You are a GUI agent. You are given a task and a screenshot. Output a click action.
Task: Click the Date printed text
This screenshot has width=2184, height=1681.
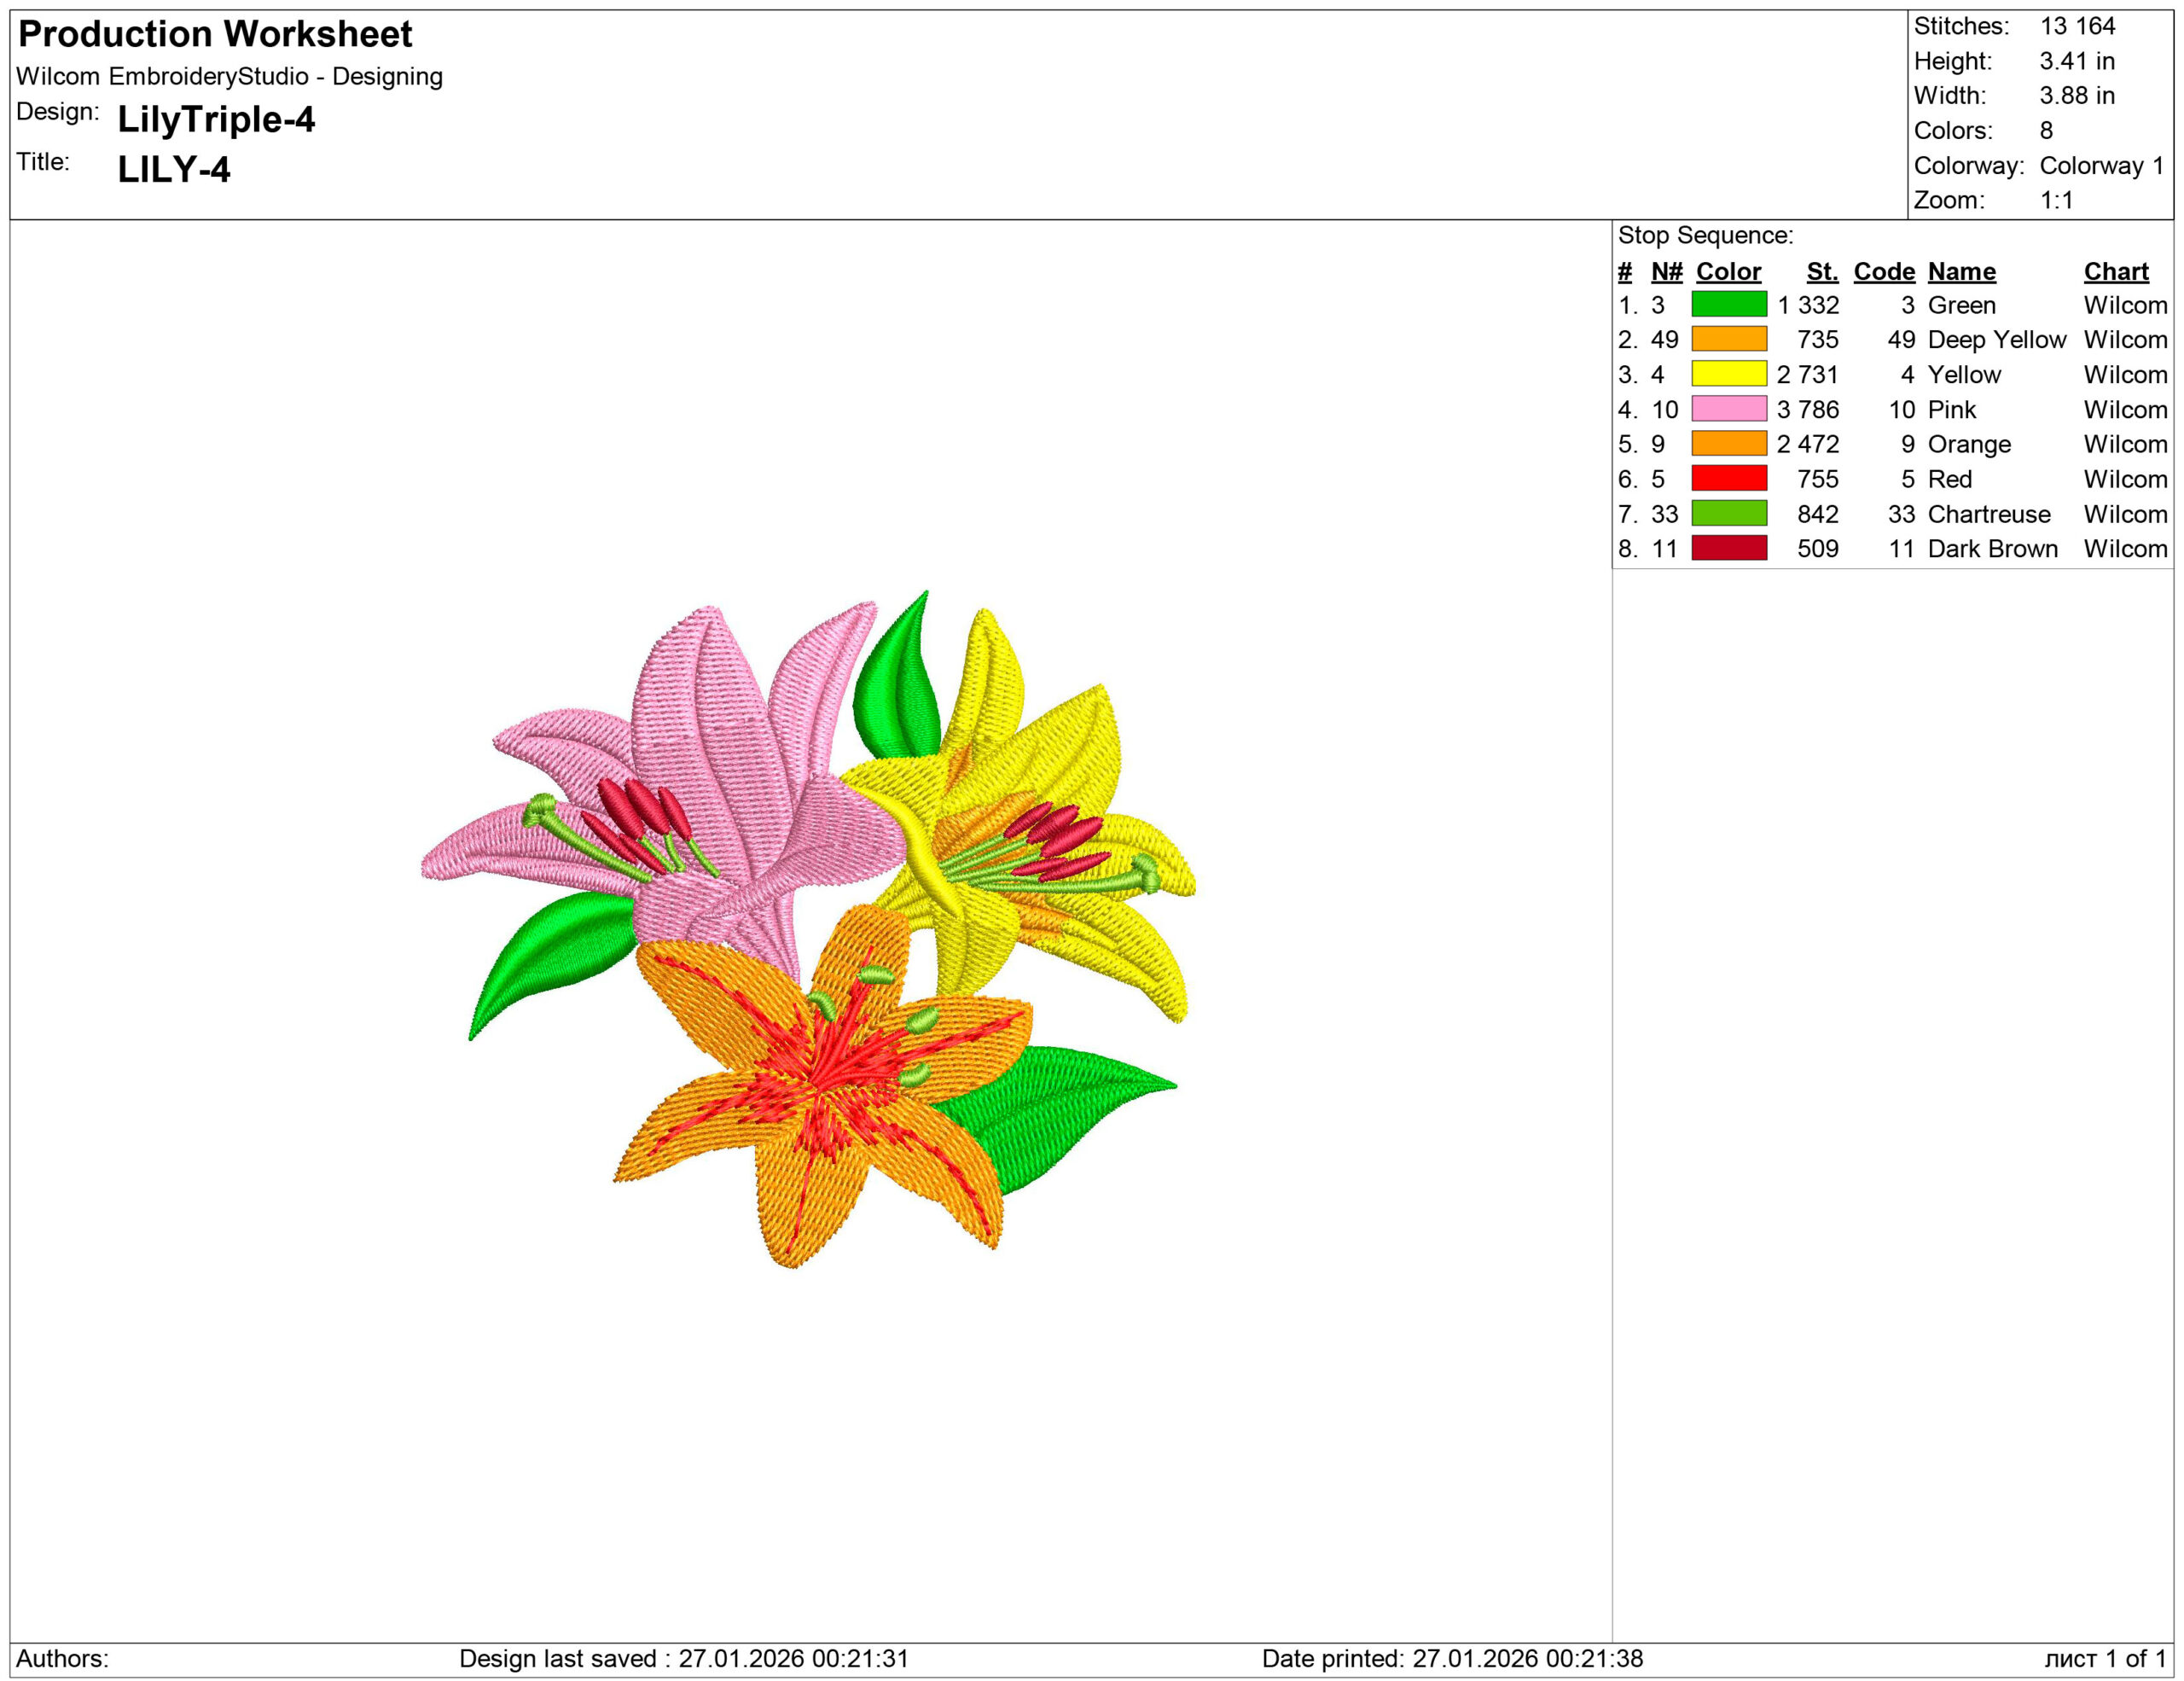pos(1451,1658)
